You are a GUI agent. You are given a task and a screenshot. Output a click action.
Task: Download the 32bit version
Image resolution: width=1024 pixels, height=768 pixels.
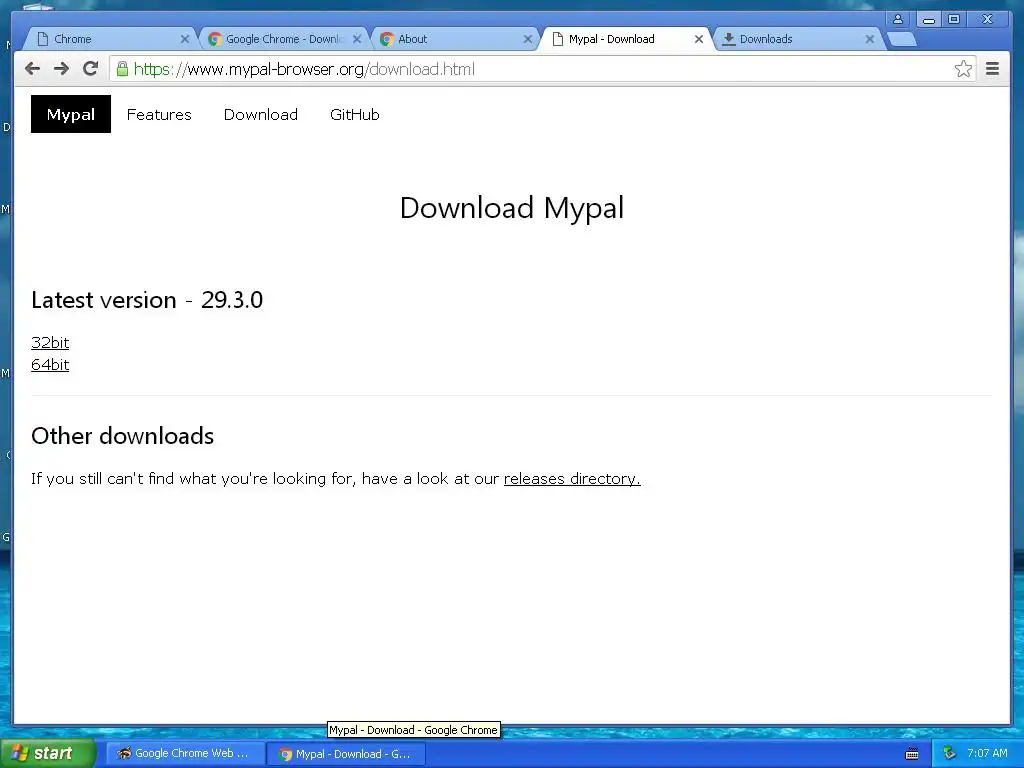(x=50, y=342)
